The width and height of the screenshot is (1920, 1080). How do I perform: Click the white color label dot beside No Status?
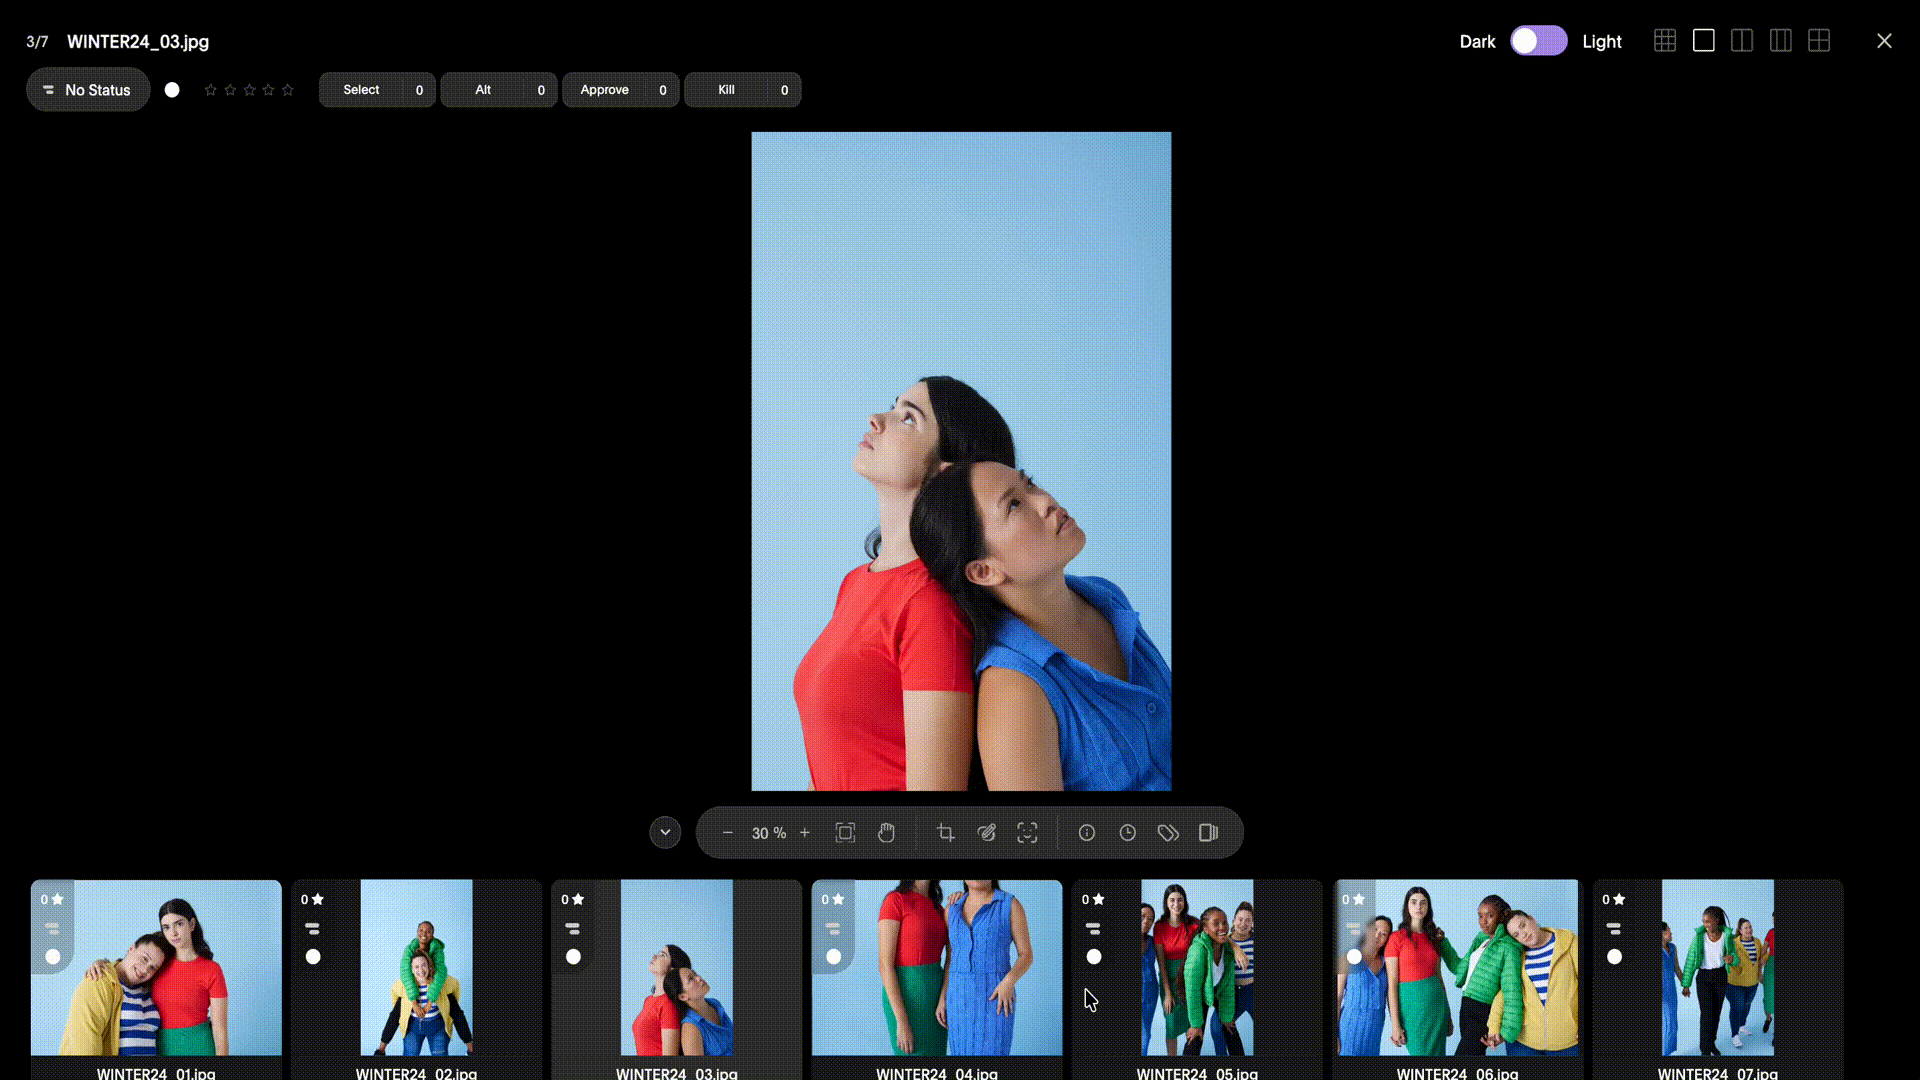coord(172,90)
